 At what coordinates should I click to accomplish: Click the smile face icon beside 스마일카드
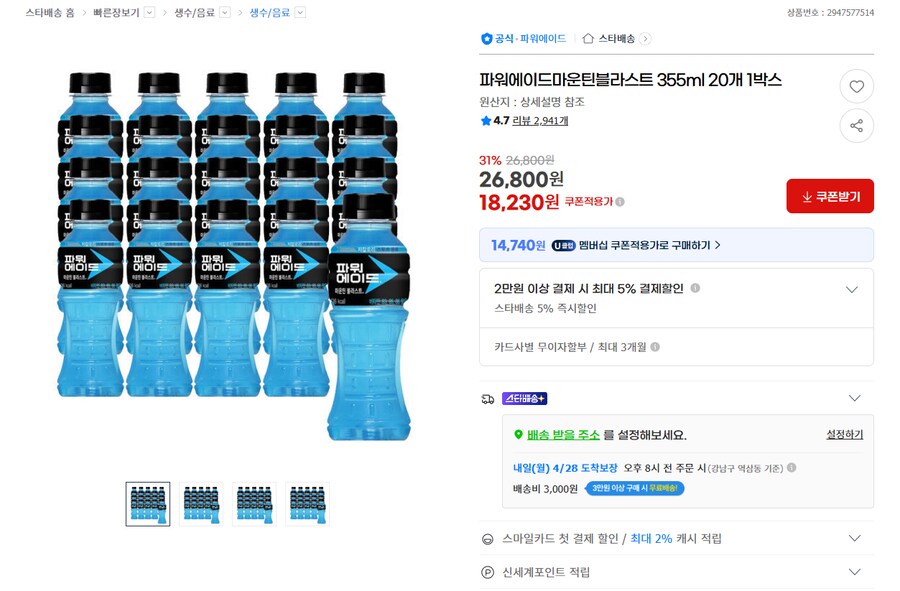(489, 538)
